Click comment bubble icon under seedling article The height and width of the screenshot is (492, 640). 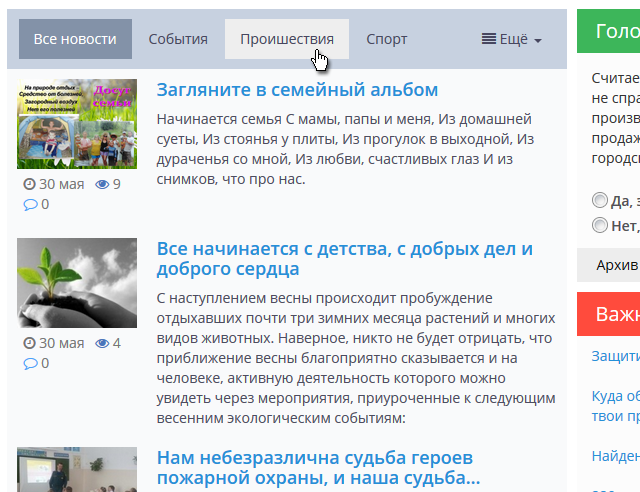pos(30,363)
